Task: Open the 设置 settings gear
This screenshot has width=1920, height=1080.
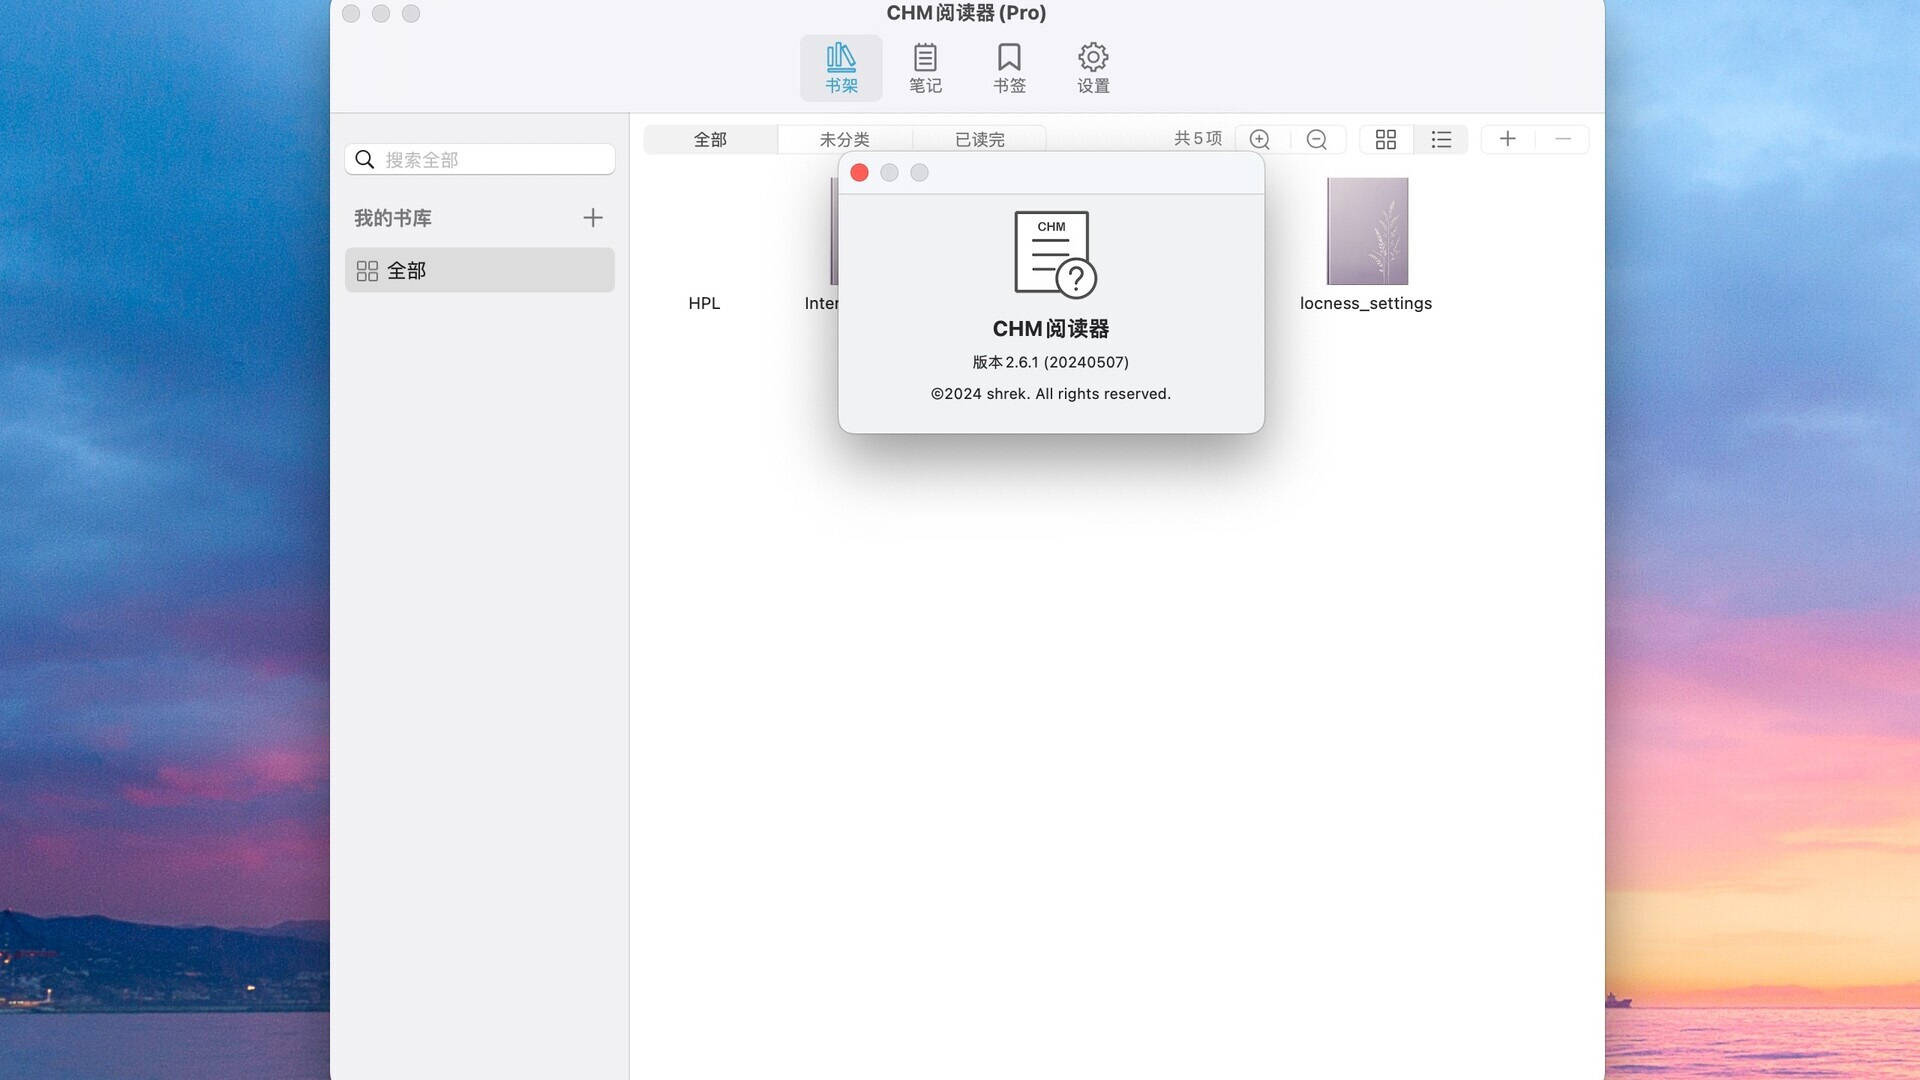Action: click(1093, 68)
